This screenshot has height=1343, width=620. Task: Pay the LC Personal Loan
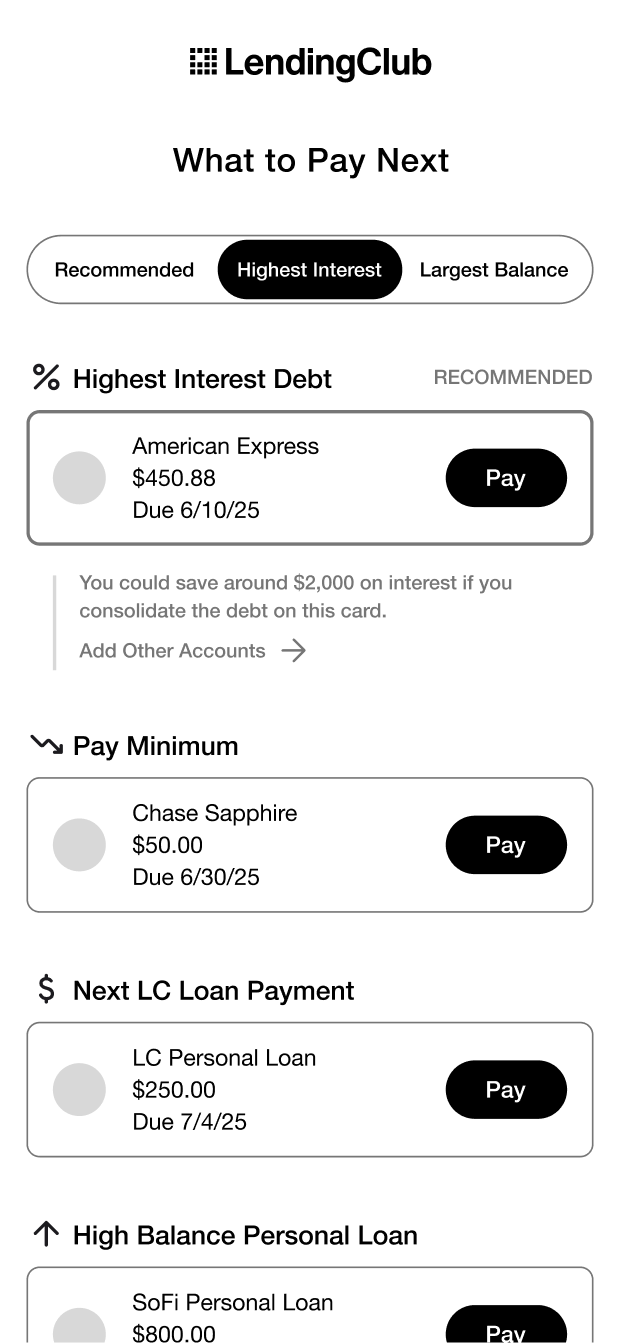[x=505, y=1090]
